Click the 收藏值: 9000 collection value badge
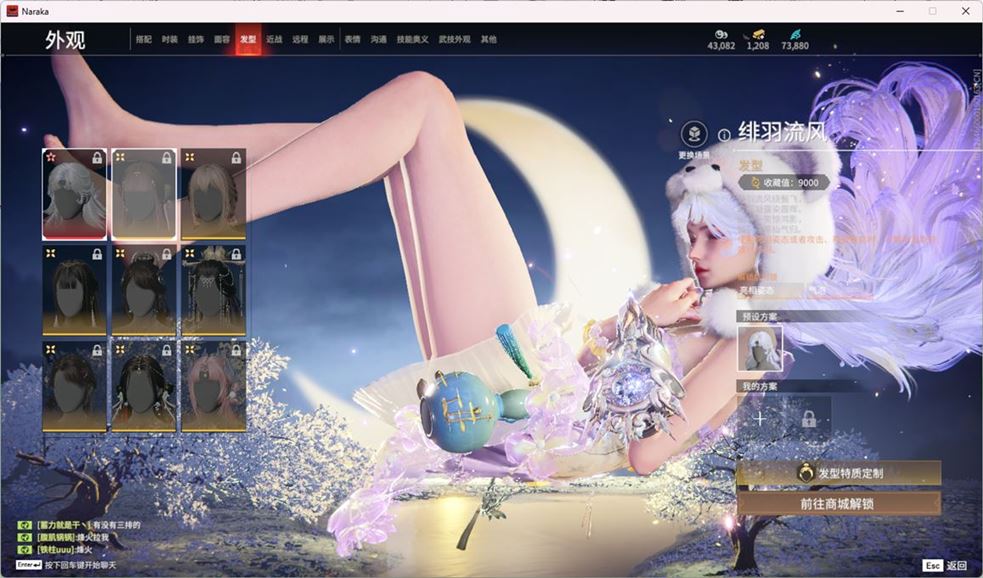Viewport: 983px width, 578px height. (x=785, y=182)
